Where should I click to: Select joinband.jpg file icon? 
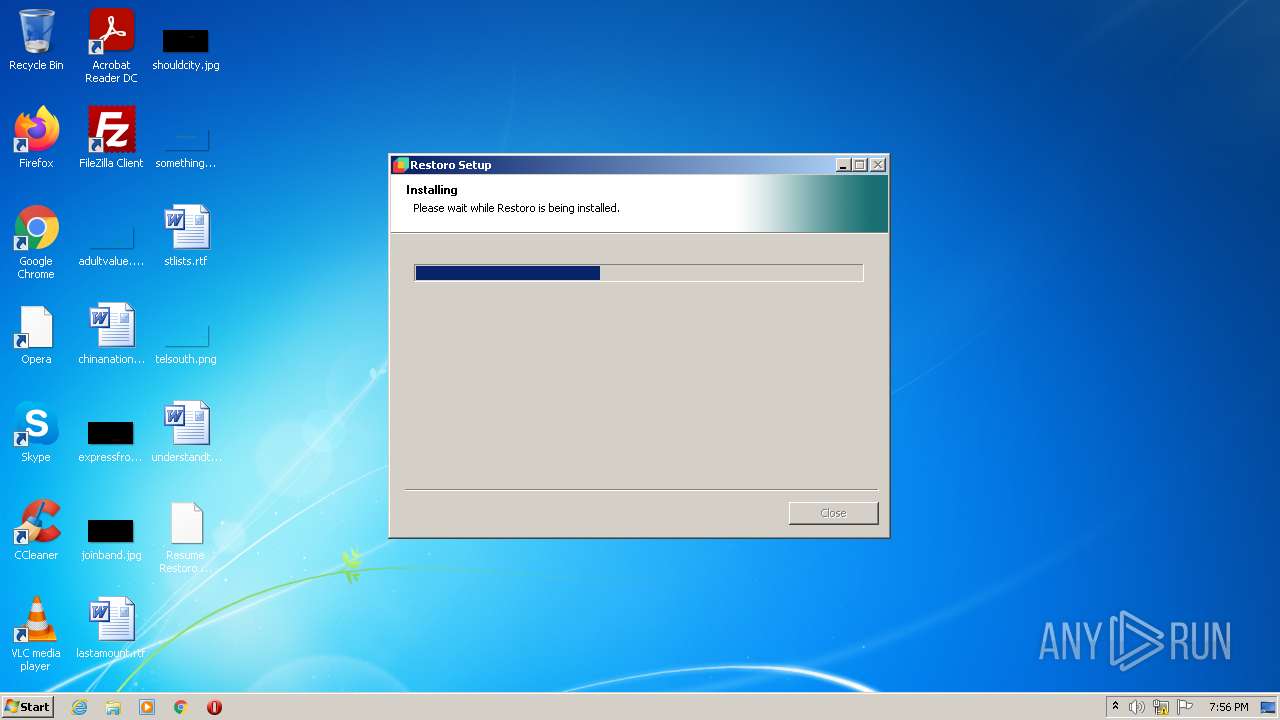point(111,538)
